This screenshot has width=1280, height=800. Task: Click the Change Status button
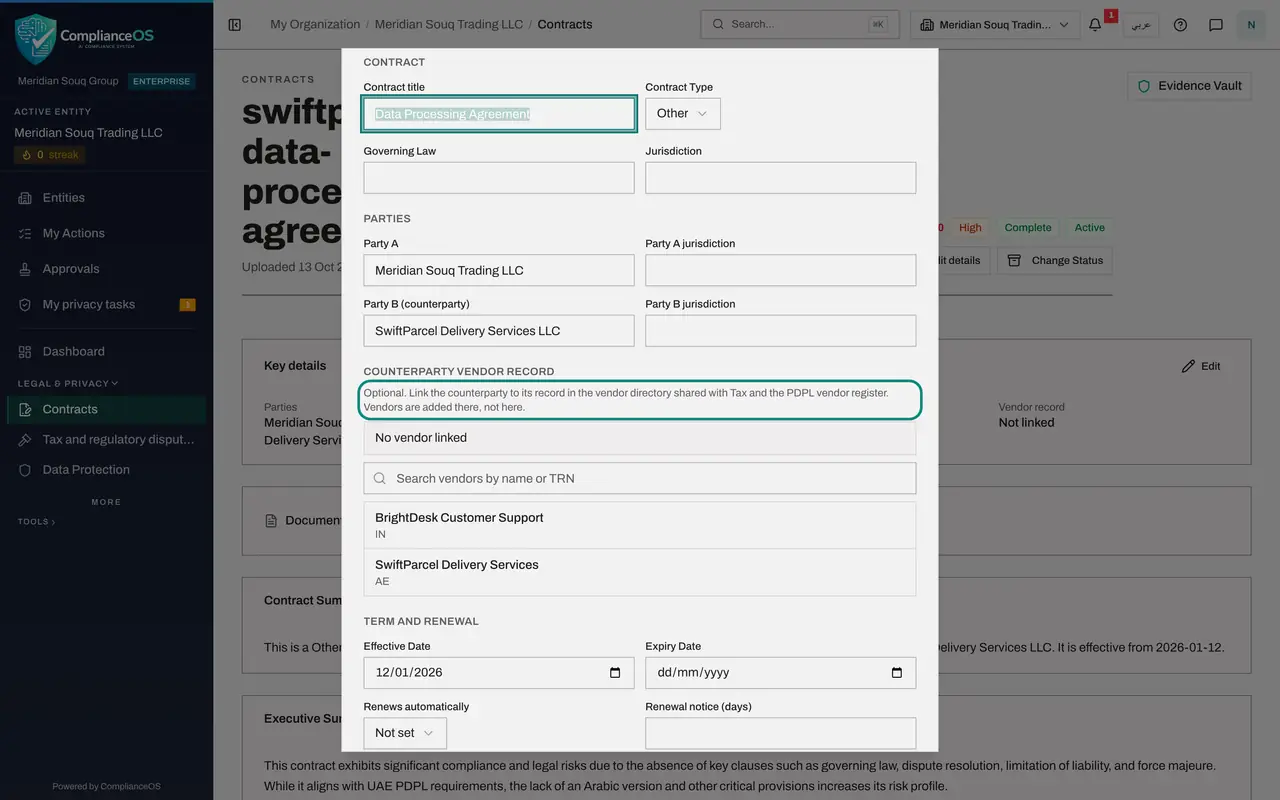click(x=1055, y=260)
